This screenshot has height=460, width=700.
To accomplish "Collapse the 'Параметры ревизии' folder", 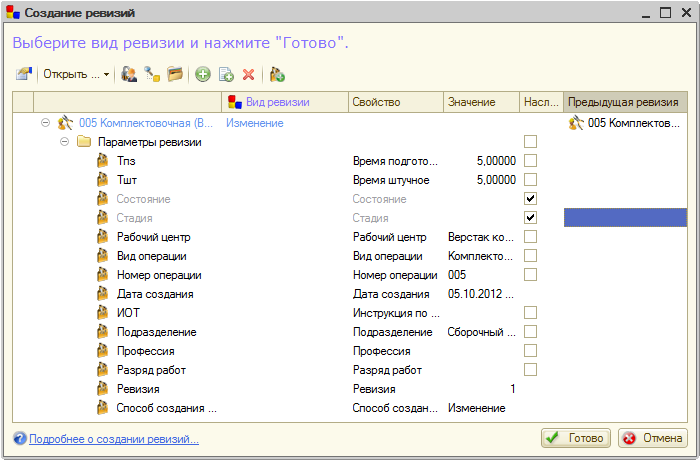I will click(65, 142).
